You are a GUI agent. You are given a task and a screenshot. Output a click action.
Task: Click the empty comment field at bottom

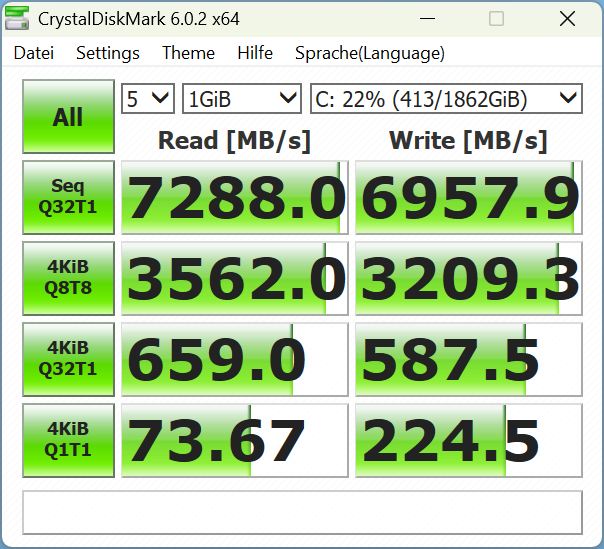coord(302,512)
